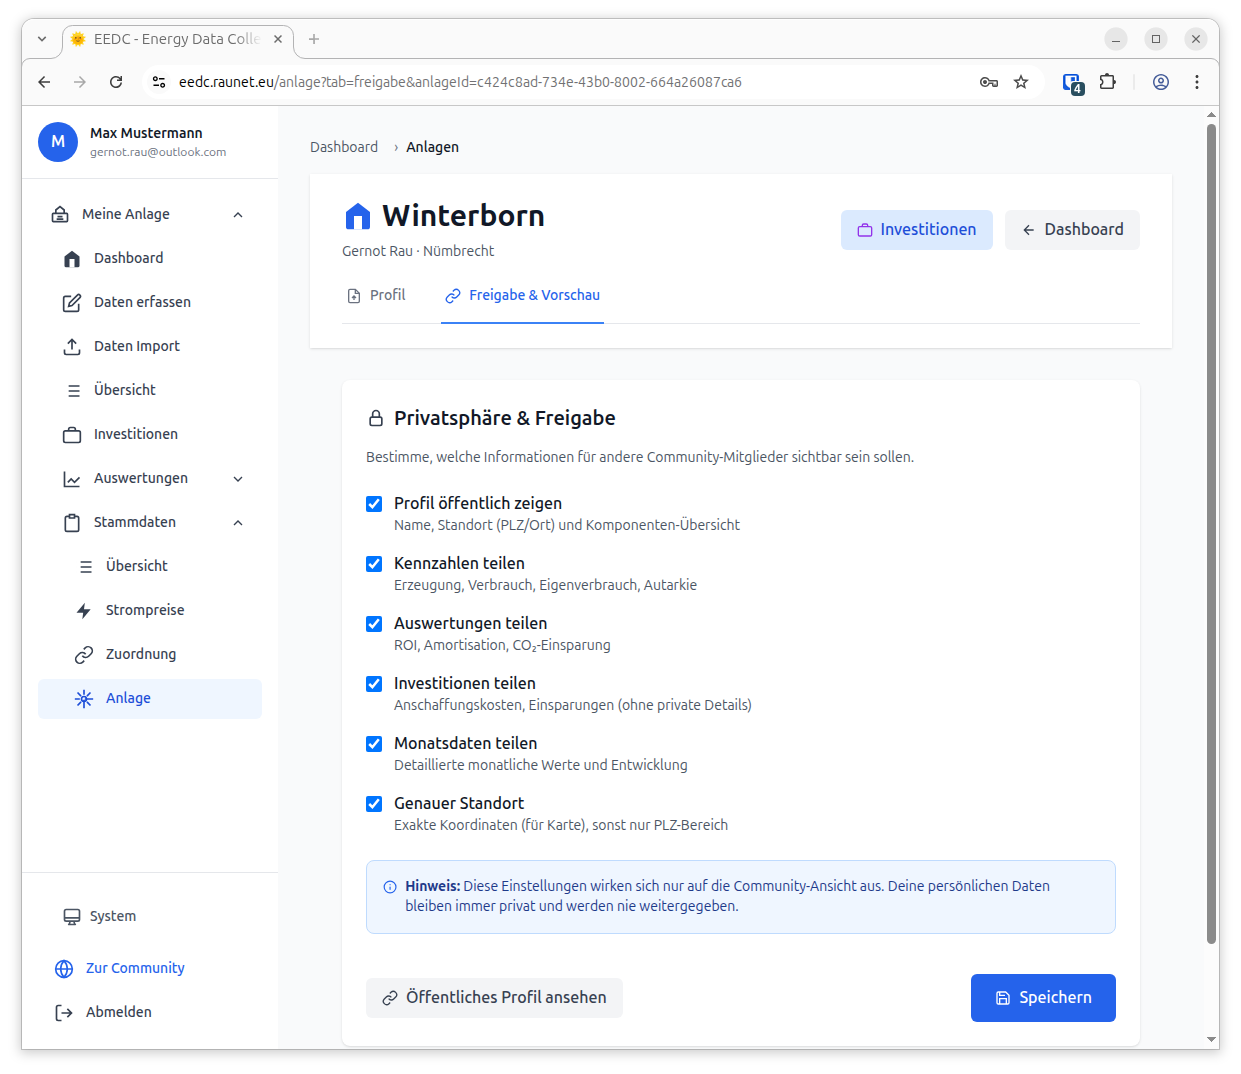Click the Abmelden logout icon

coord(64,1012)
